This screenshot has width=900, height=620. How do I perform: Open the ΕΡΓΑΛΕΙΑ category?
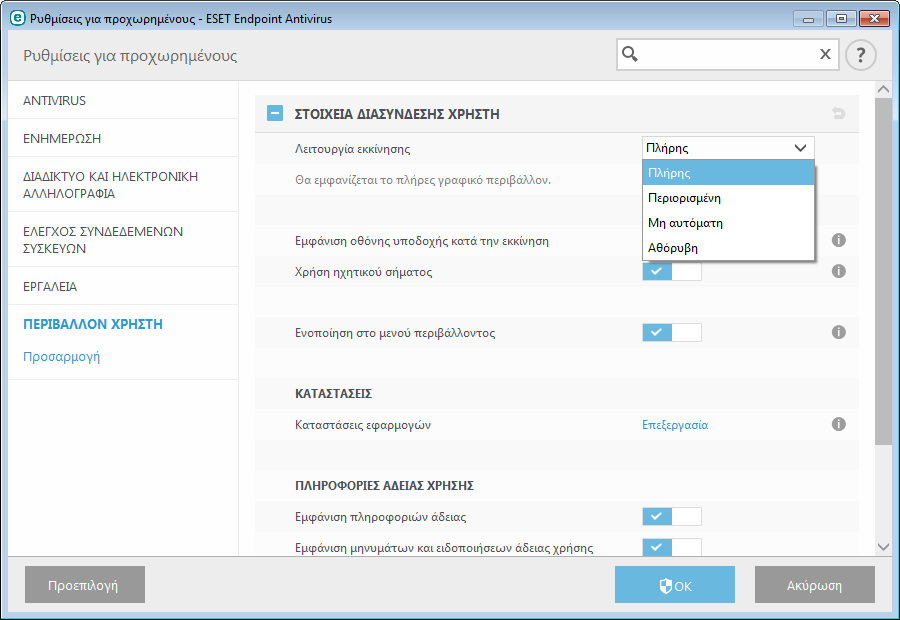[x=123, y=286]
